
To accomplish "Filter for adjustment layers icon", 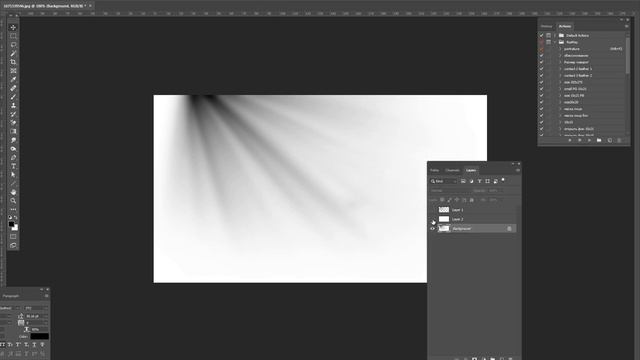I will (x=471, y=181).
